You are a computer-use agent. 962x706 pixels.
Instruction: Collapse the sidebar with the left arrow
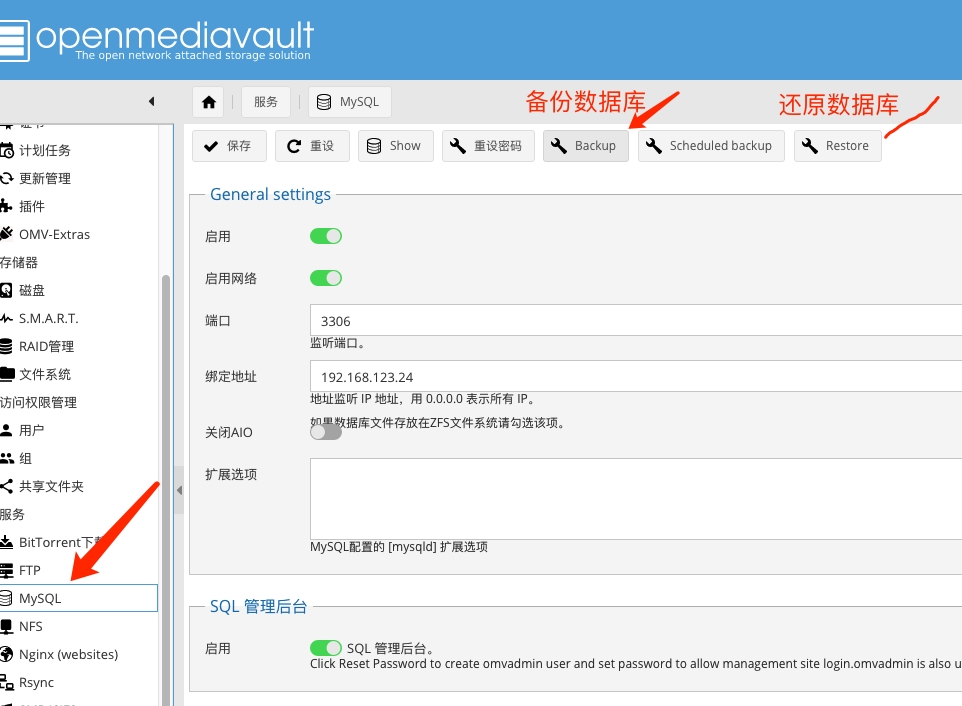coord(152,101)
